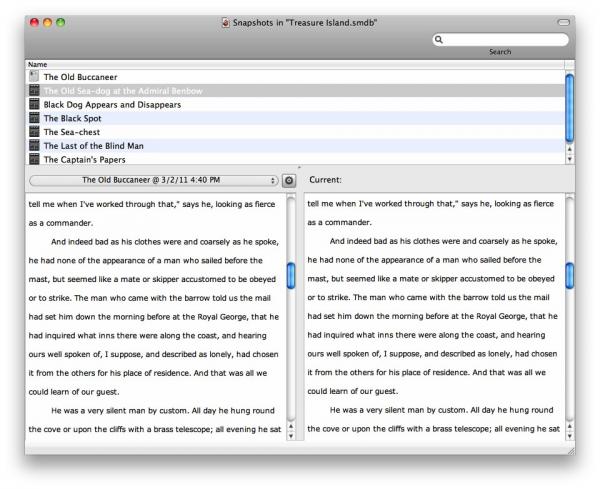Click "could learn of our guest." in the Current pane

click(353, 391)
